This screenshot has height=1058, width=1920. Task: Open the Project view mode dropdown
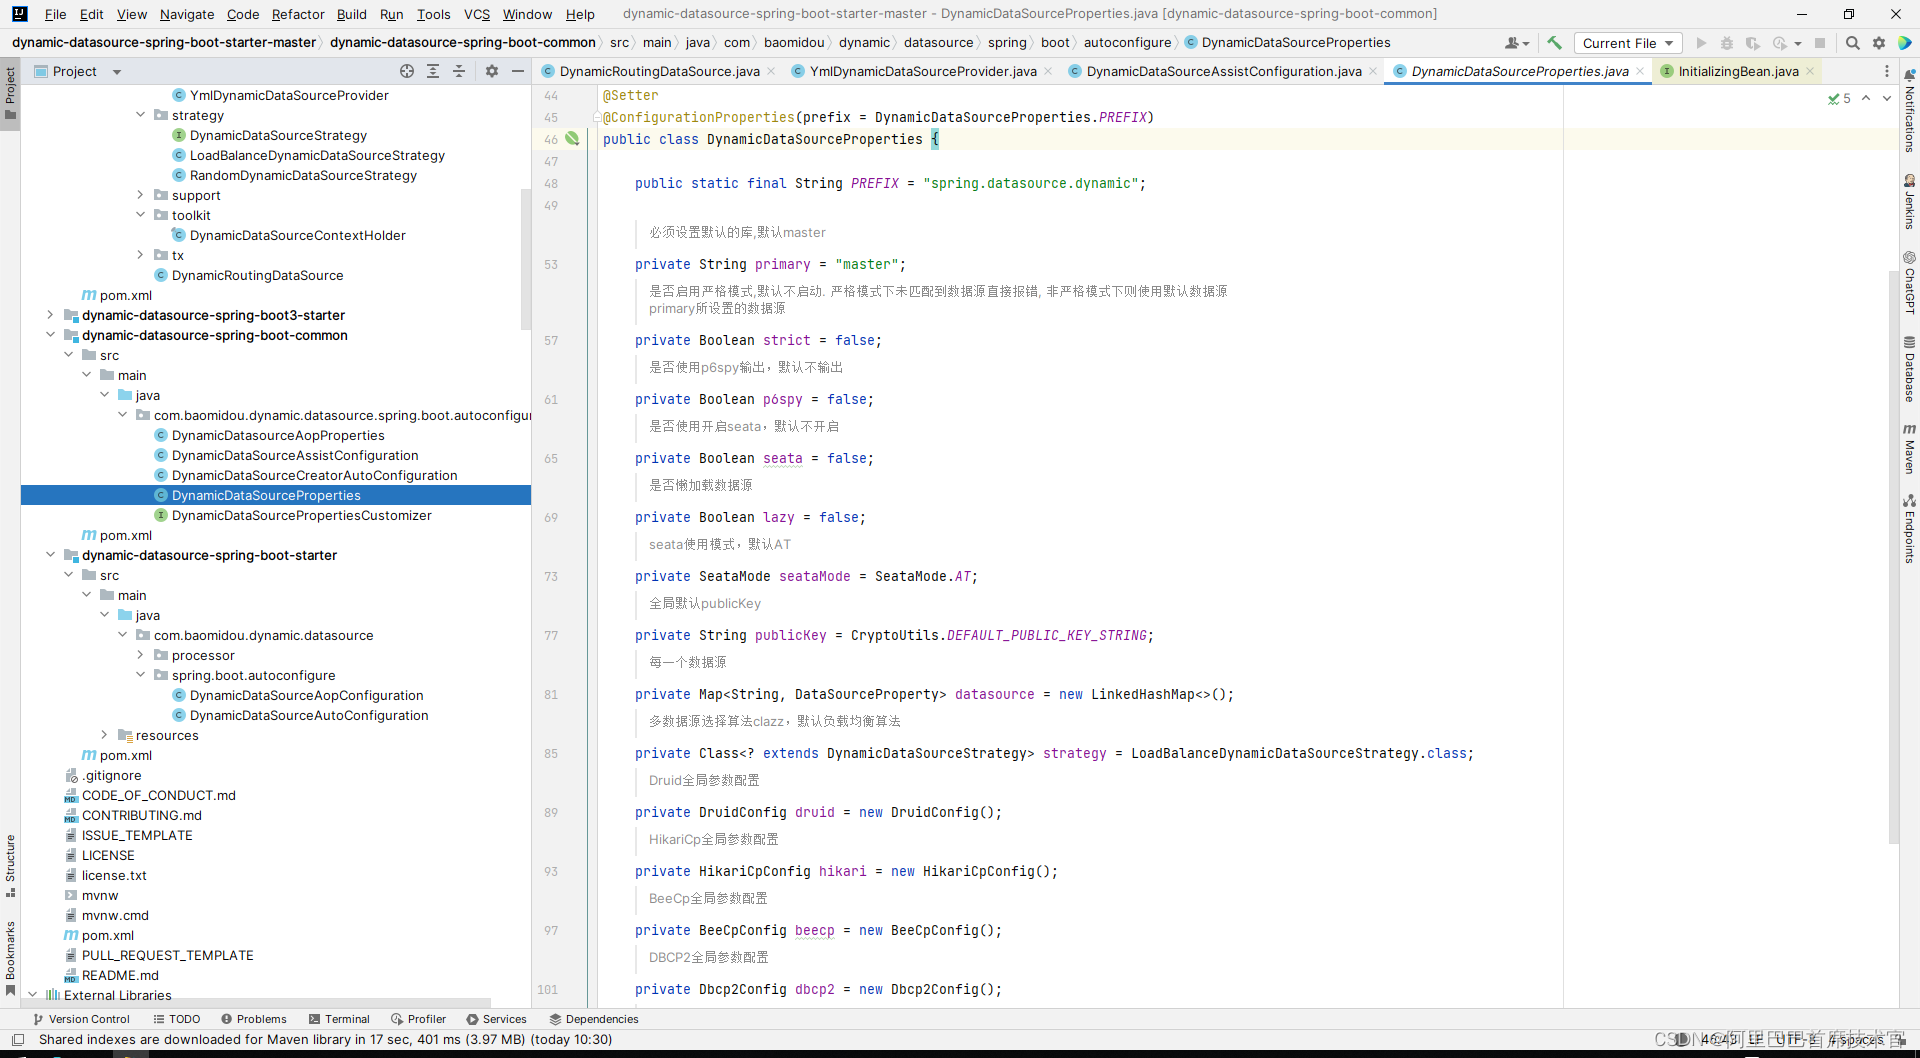coord(117,71)
